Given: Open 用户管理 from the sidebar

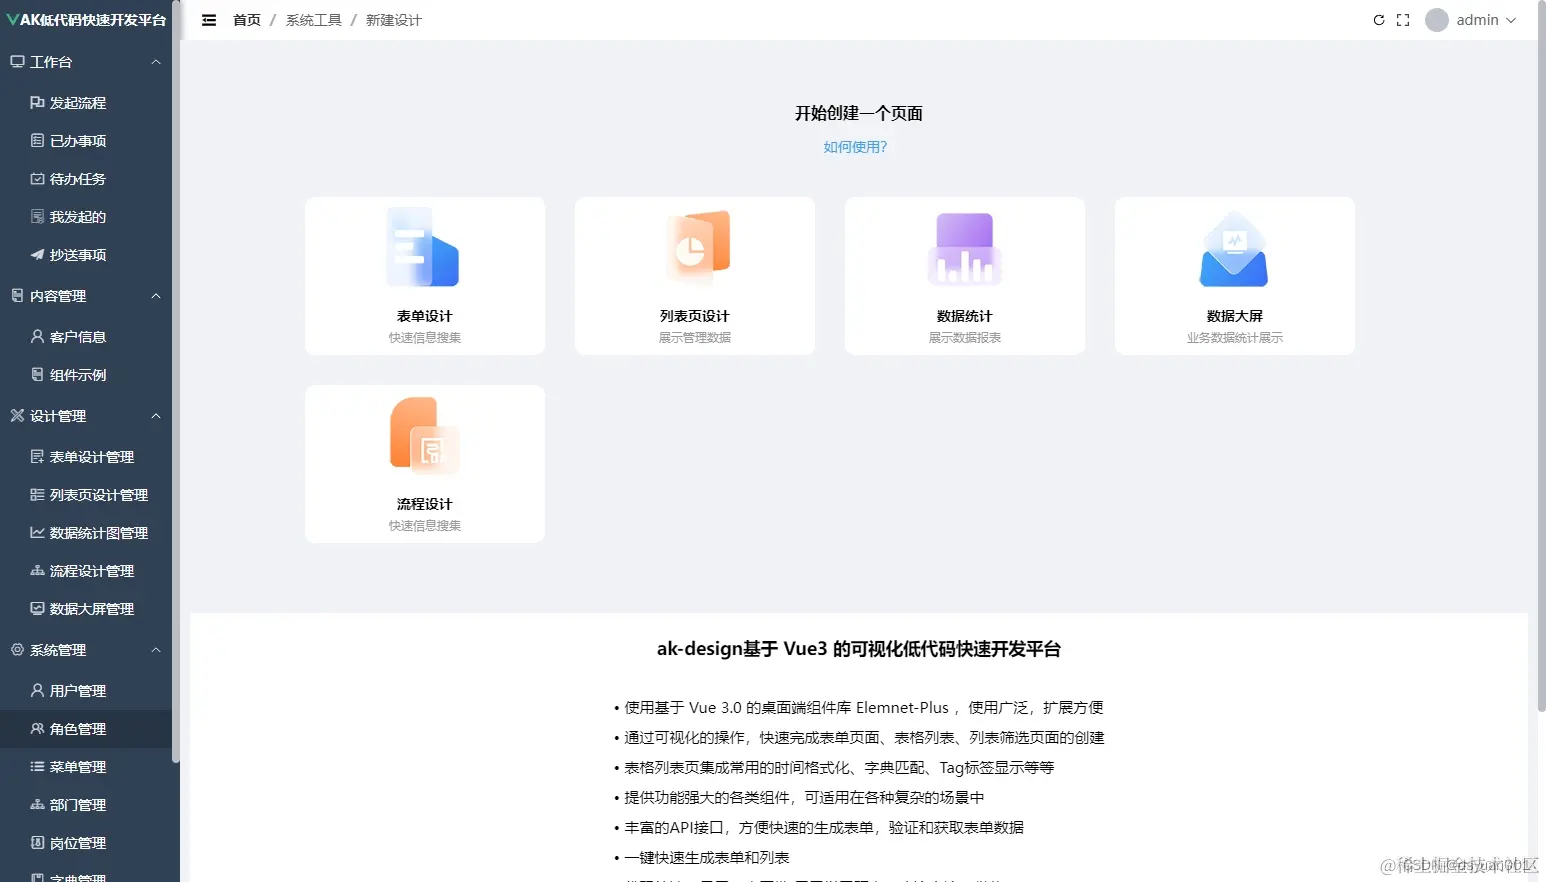Looking at the screenshot, I should click(78, 690).
